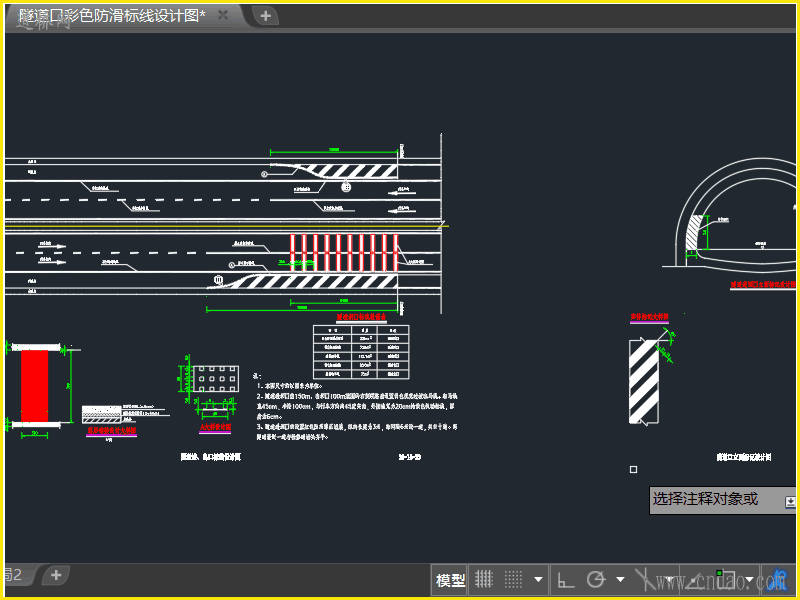Click the blue annotation scale icon

pos(777,579)
